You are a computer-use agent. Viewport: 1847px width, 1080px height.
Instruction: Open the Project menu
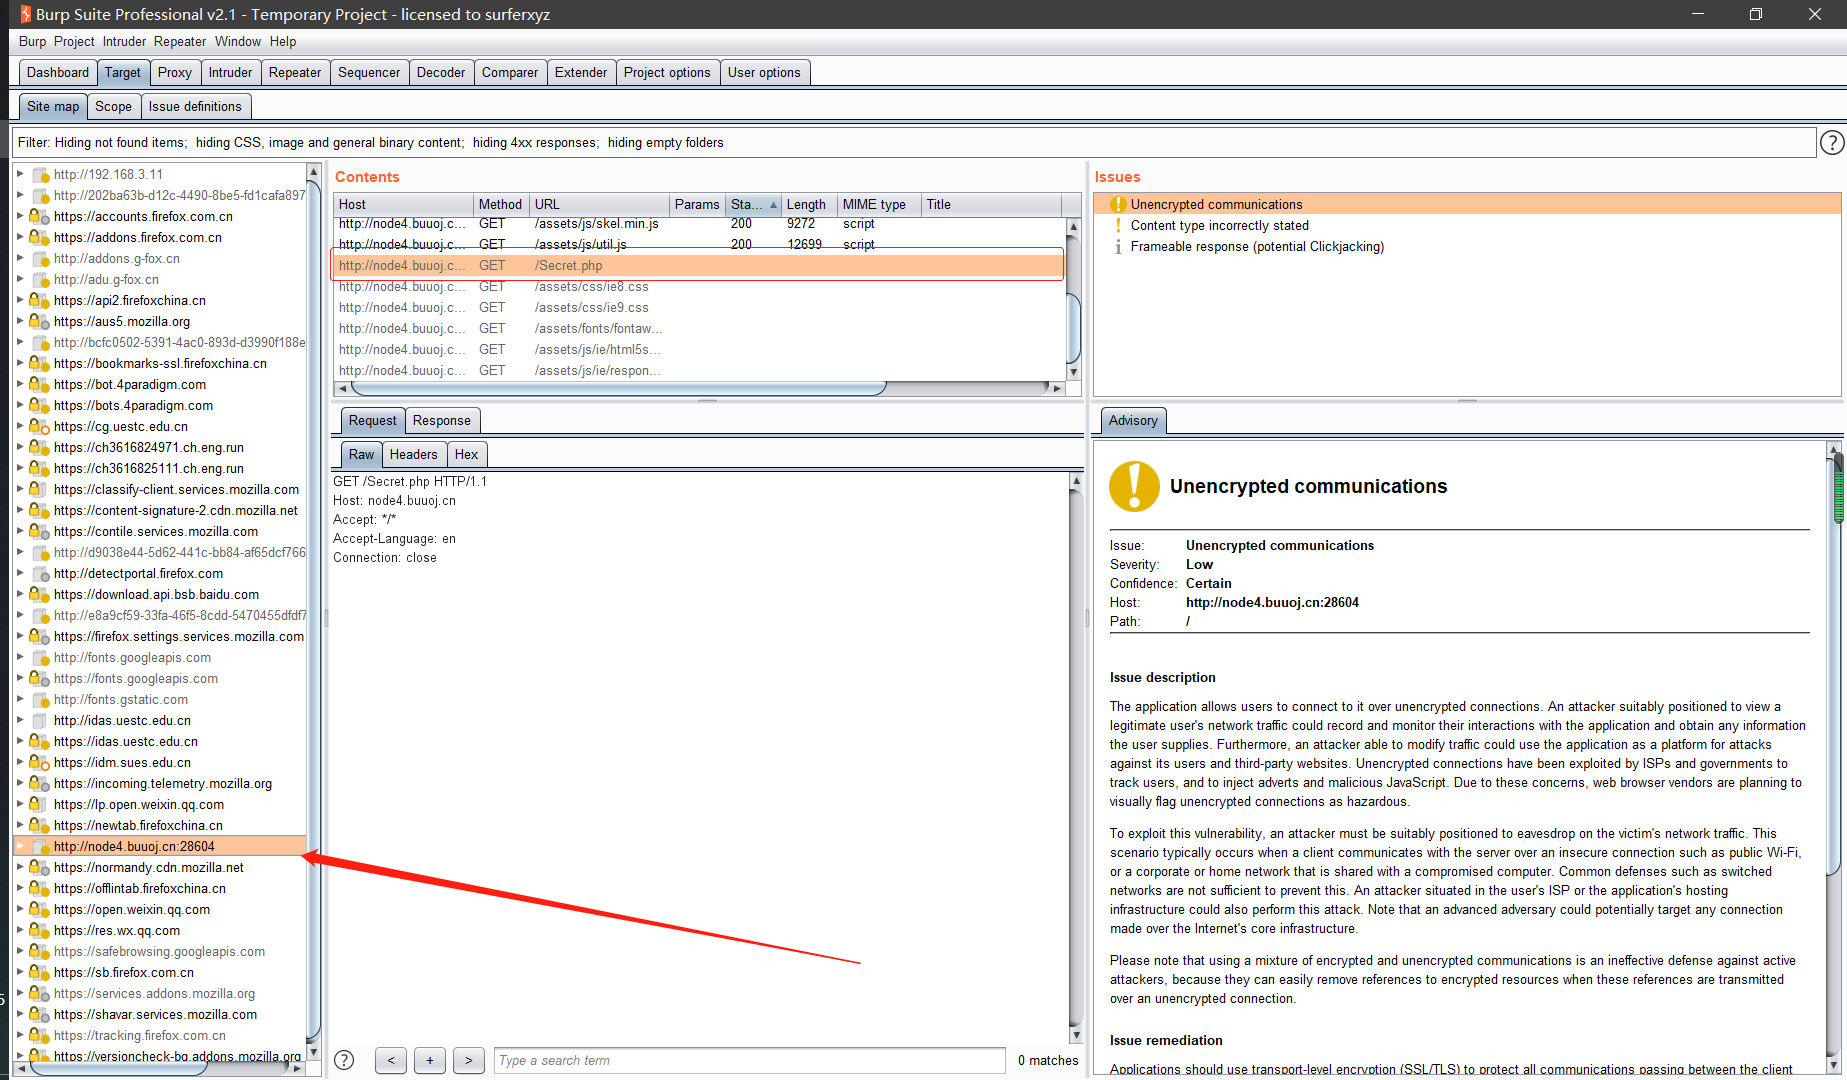pos(74,41)
